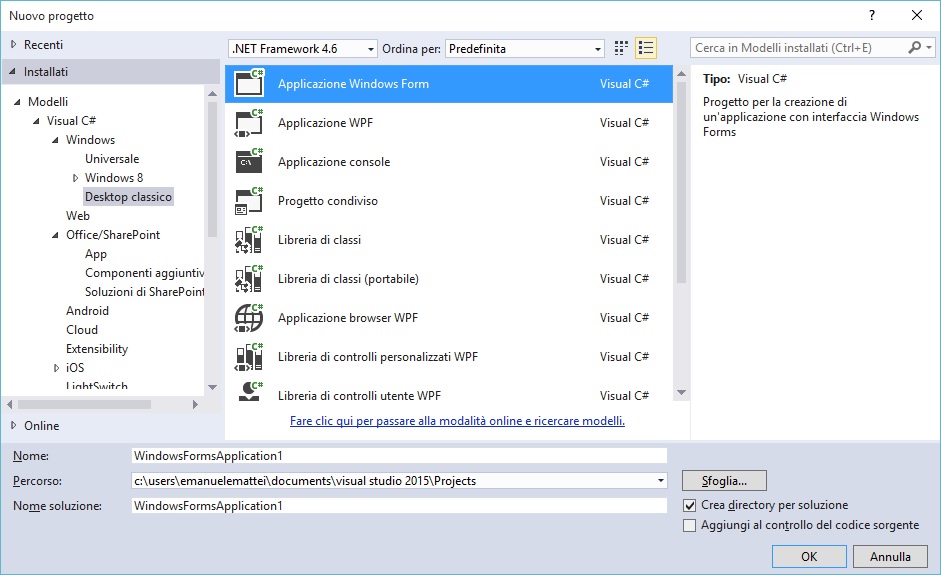Viewport: 941px width, 575px height.
Task: Click the Nome text field
Action: 399,456
